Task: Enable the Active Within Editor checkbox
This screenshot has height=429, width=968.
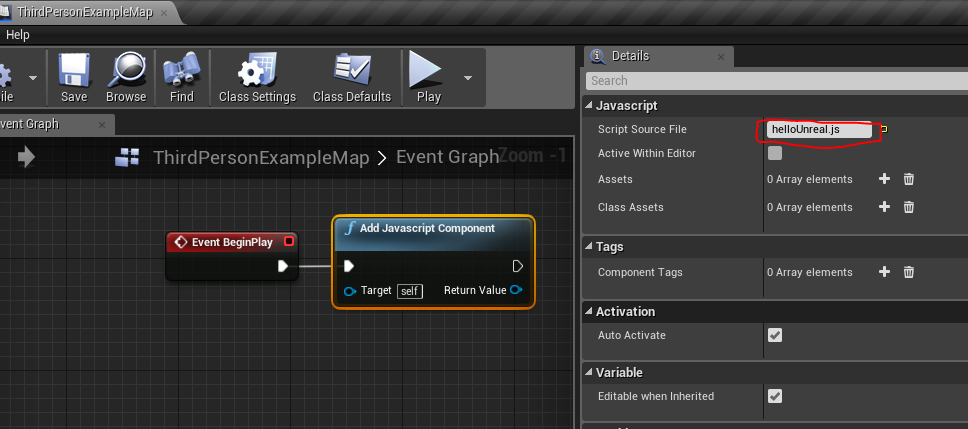Action: click(x=775, y=153)
